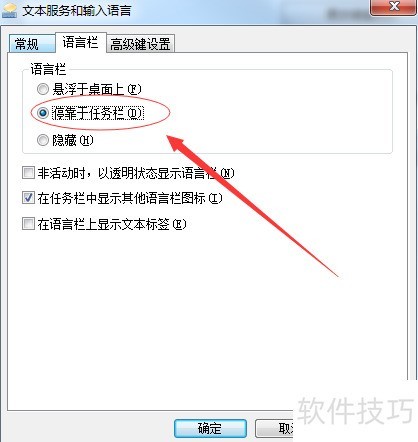This screenshot has height=442, width=418.
Task: Click the 文本服务和输入语言 title bar text
Action: point(77,10)
